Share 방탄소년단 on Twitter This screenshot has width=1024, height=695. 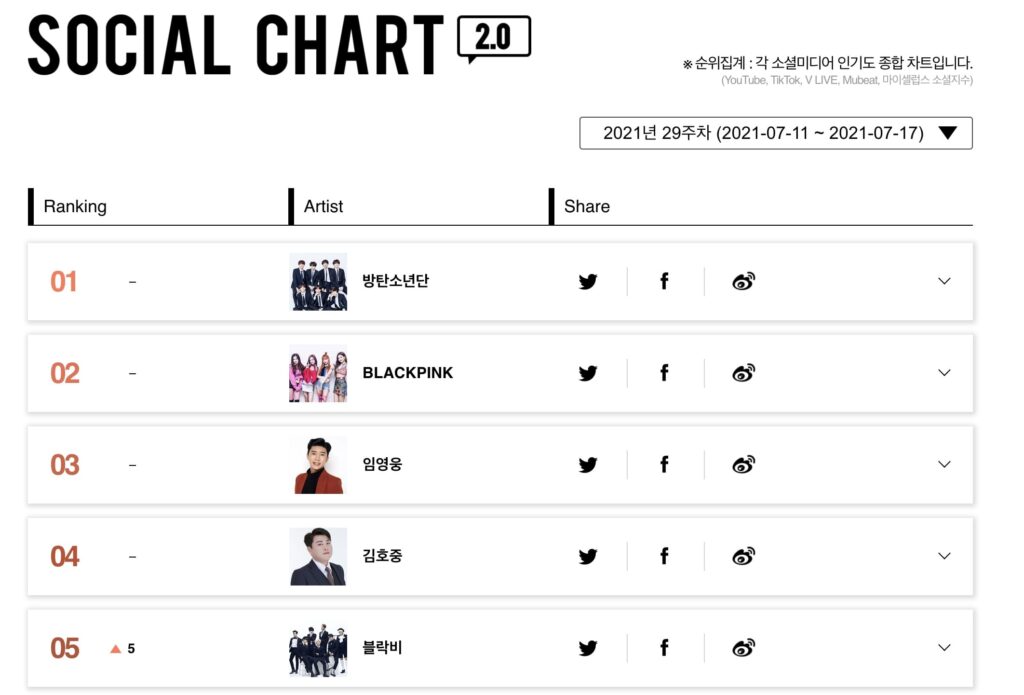point(588,282)
